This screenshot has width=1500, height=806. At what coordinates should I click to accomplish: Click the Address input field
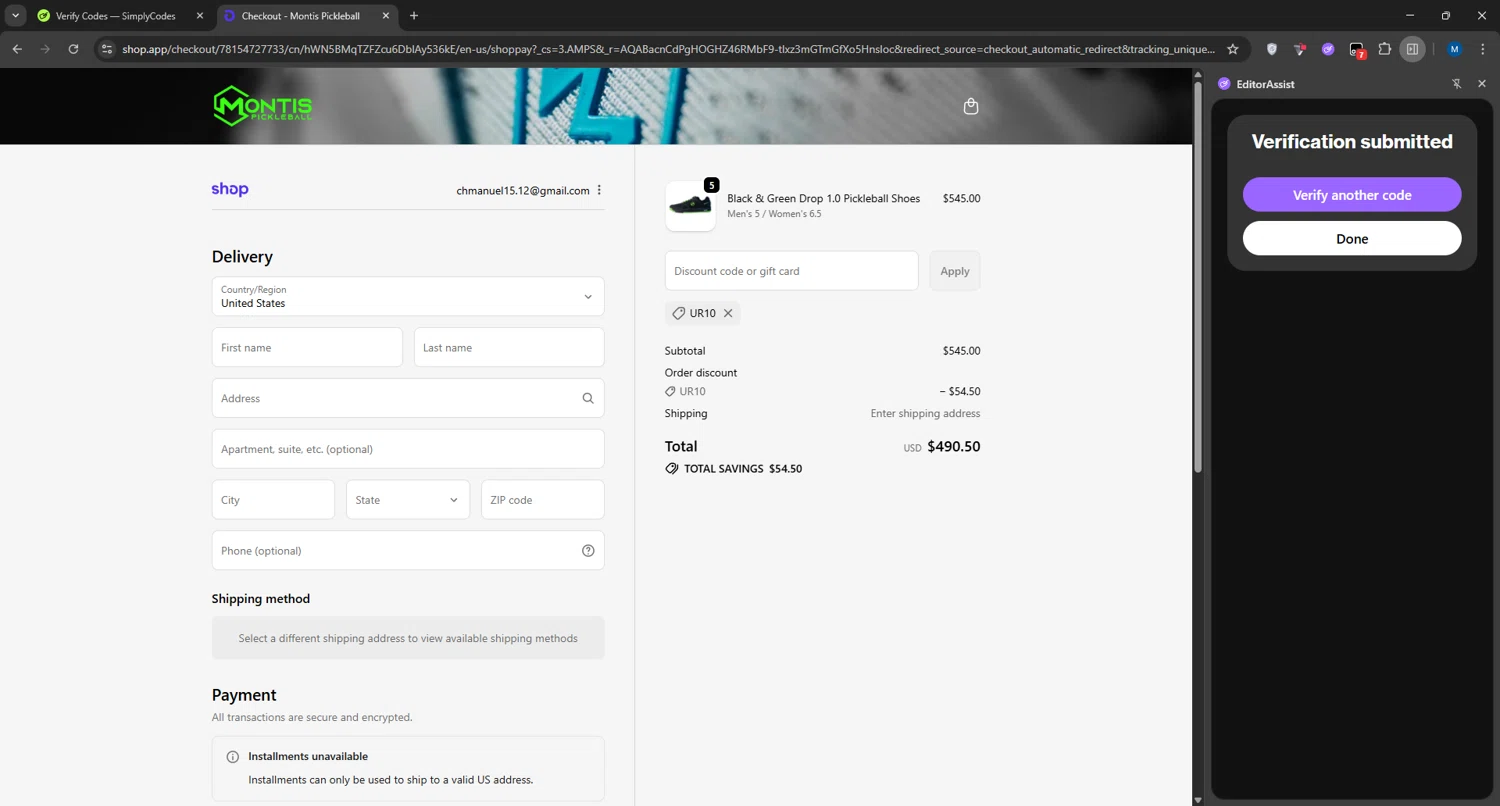[408, 398]
